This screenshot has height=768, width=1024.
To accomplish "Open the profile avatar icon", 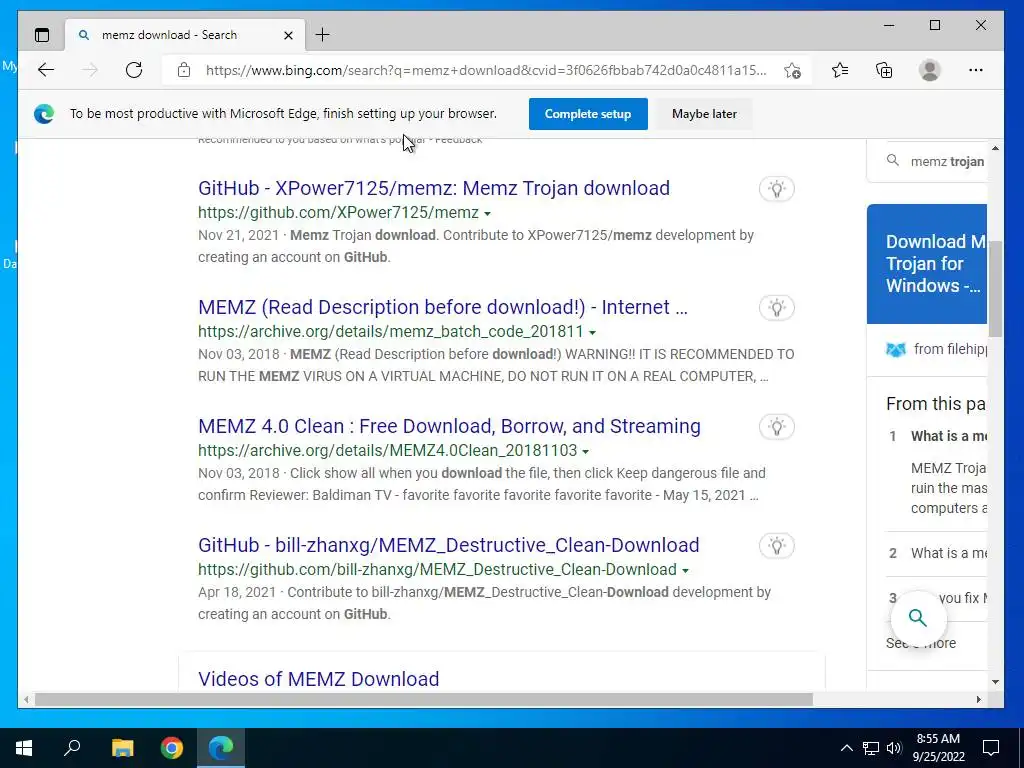I will [x=929, y=70].
